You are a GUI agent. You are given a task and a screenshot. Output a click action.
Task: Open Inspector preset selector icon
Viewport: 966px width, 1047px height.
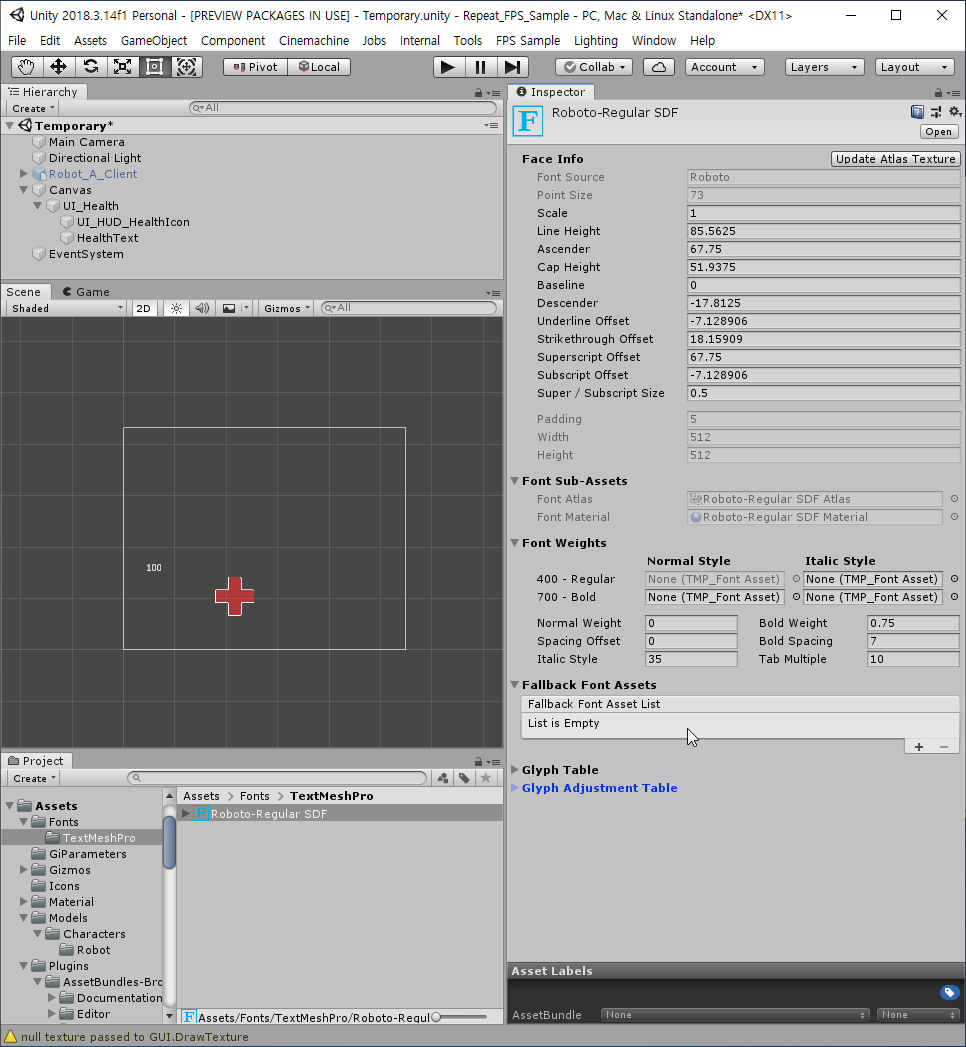point(936,112)
